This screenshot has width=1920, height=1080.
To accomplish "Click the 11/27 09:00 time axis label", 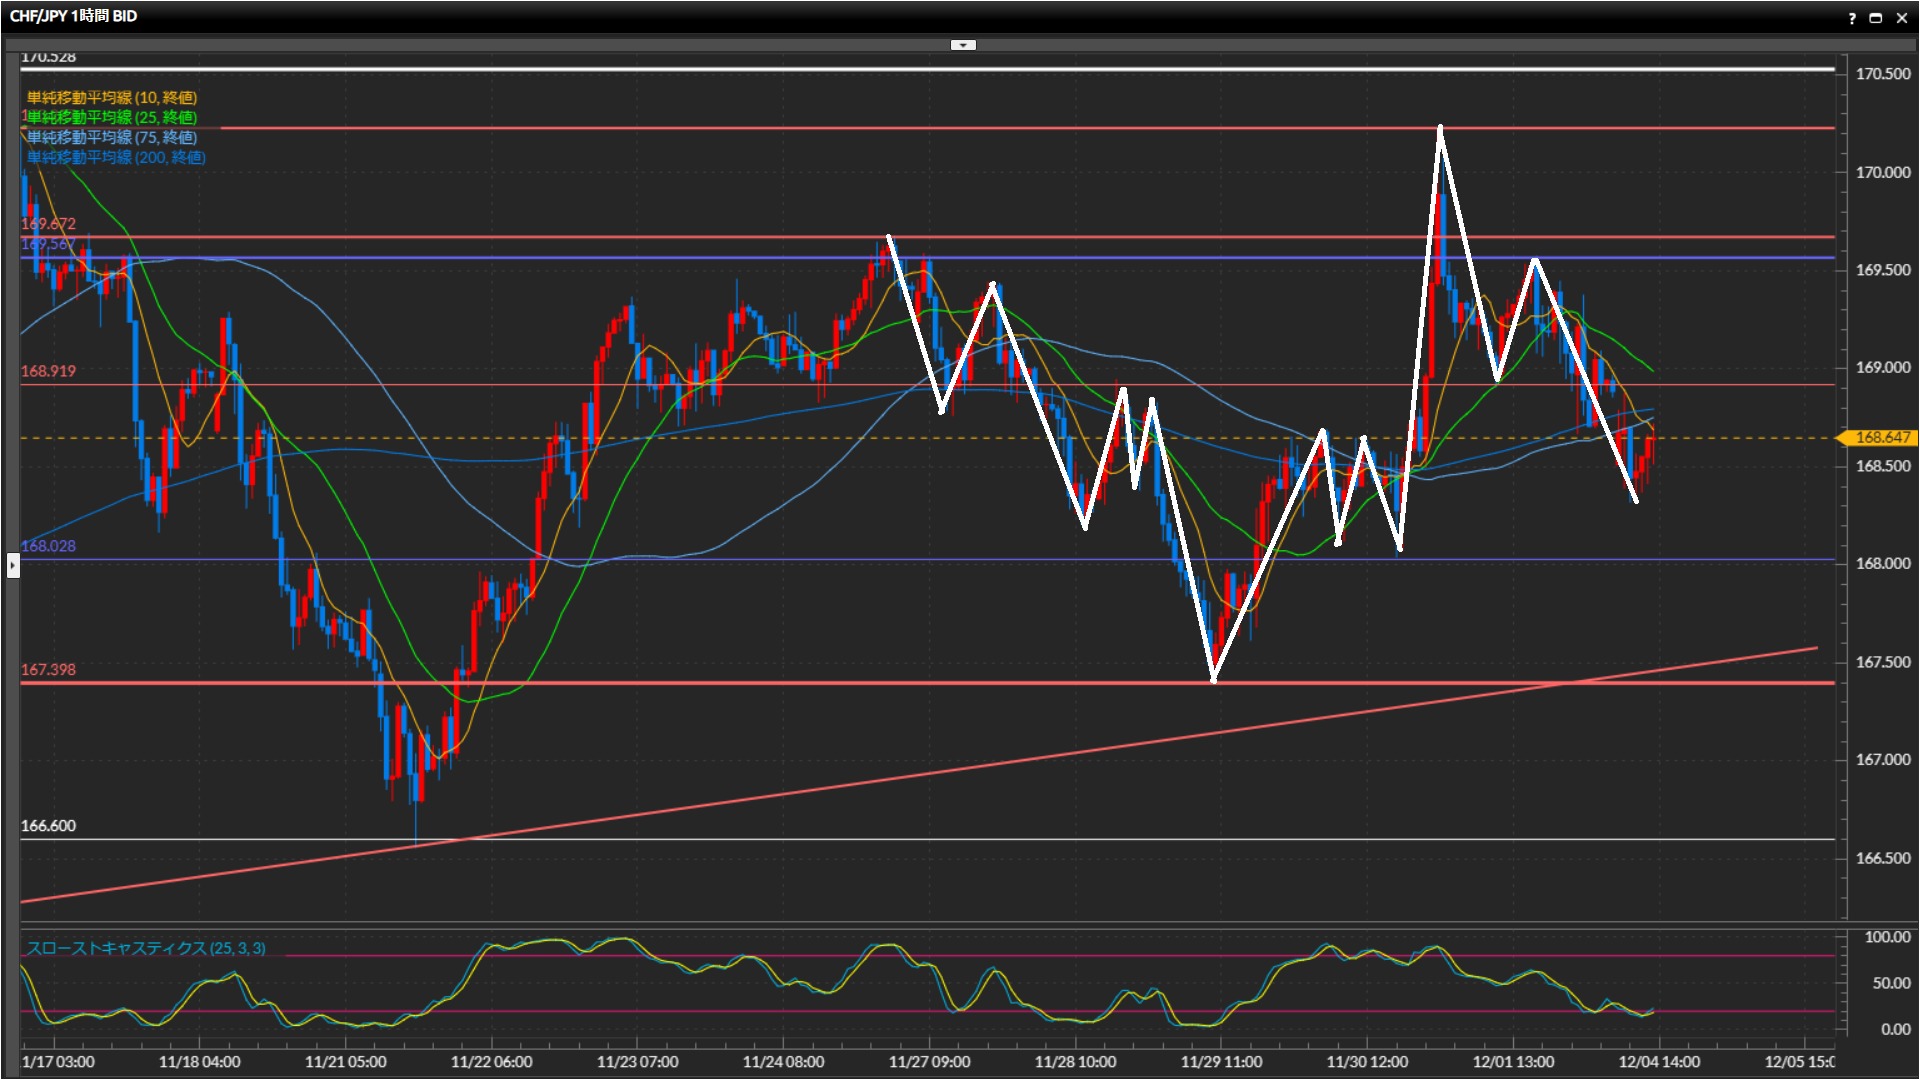I will tap(929, 1062).
